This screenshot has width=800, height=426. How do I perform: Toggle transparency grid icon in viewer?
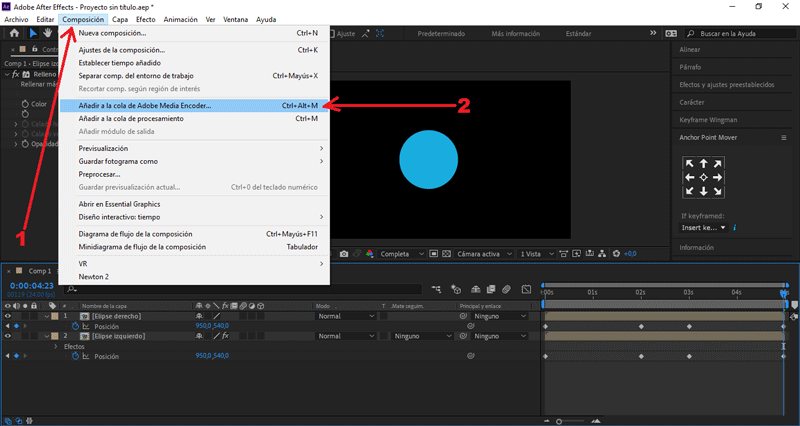(x=446, y=254)
